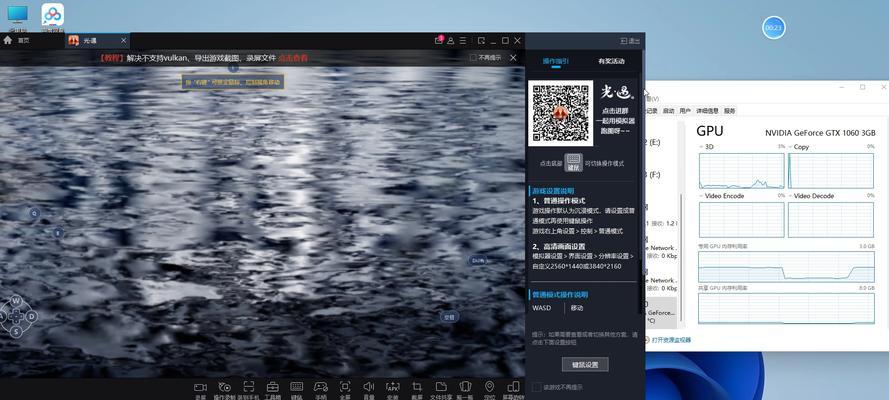Click the scan-frame icon beside 操作录制
The height and width of the screenshot is (400, 889).
pyautogui.click(x=248, y=387)
